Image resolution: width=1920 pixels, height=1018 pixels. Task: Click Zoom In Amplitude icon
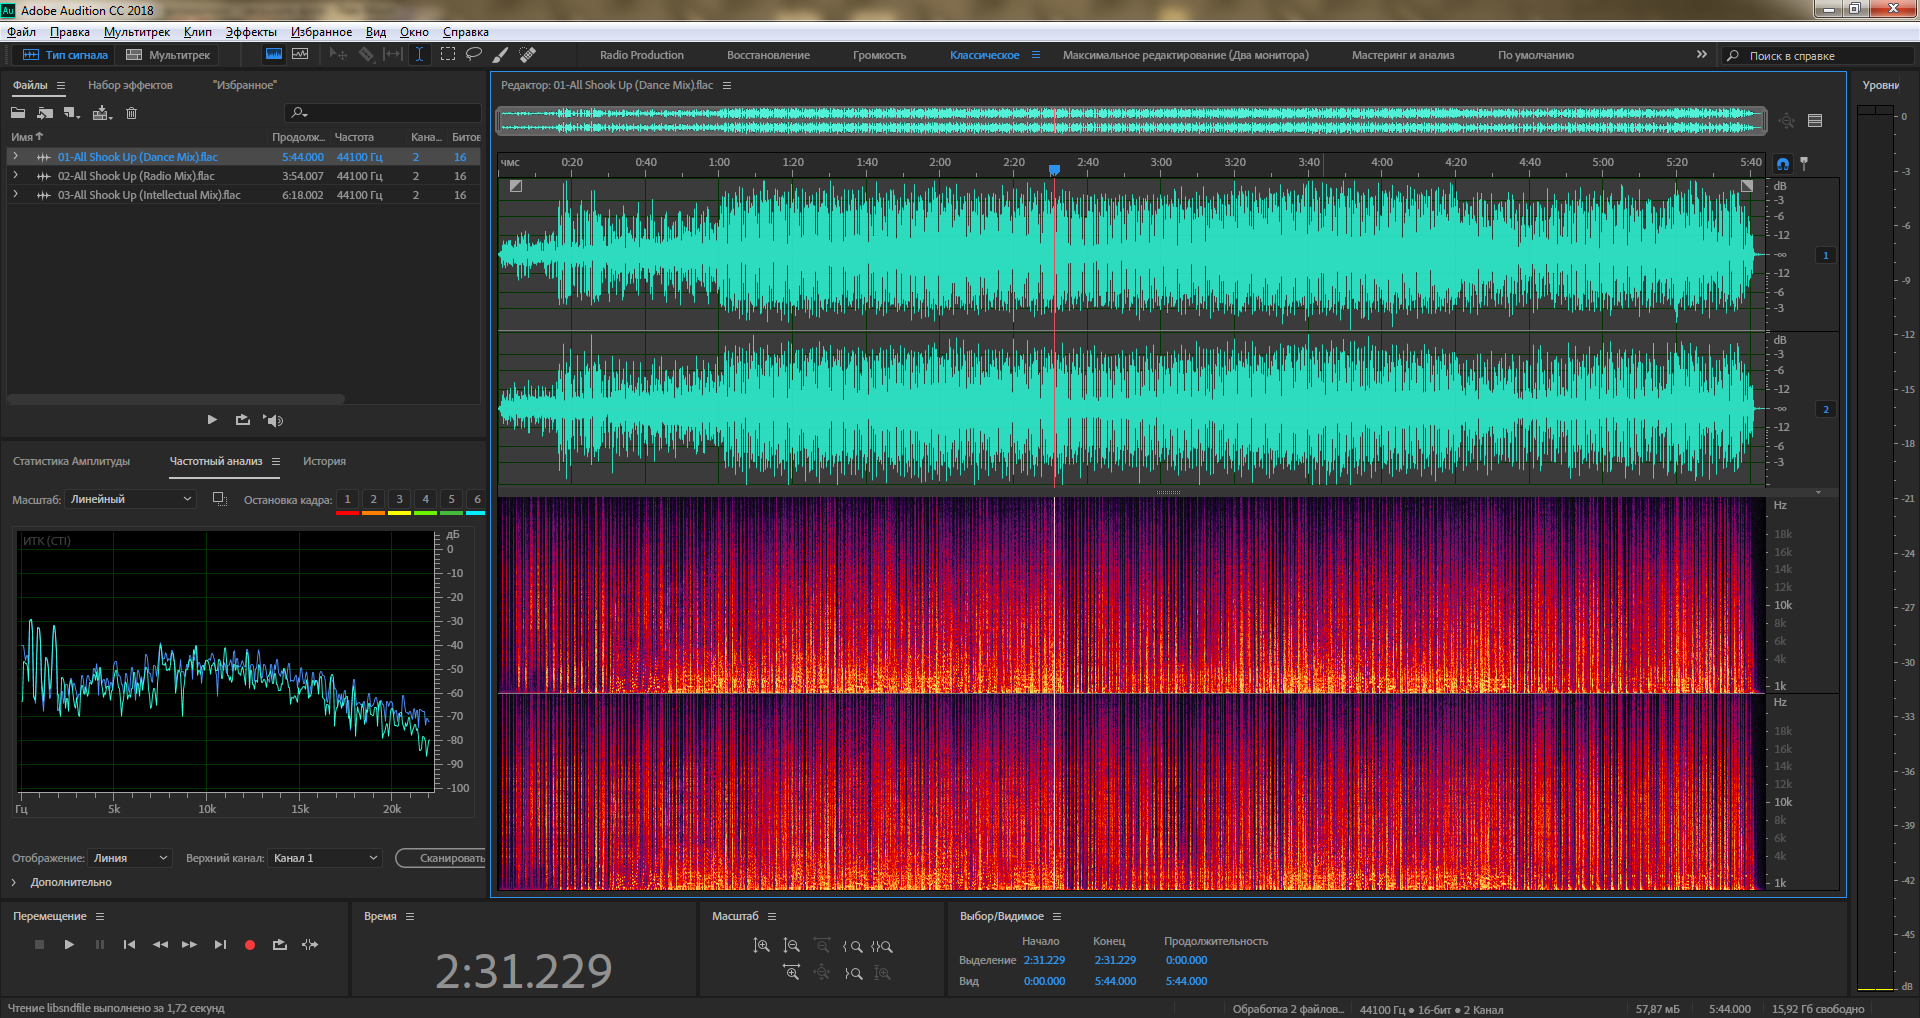[x=761, y=945]
